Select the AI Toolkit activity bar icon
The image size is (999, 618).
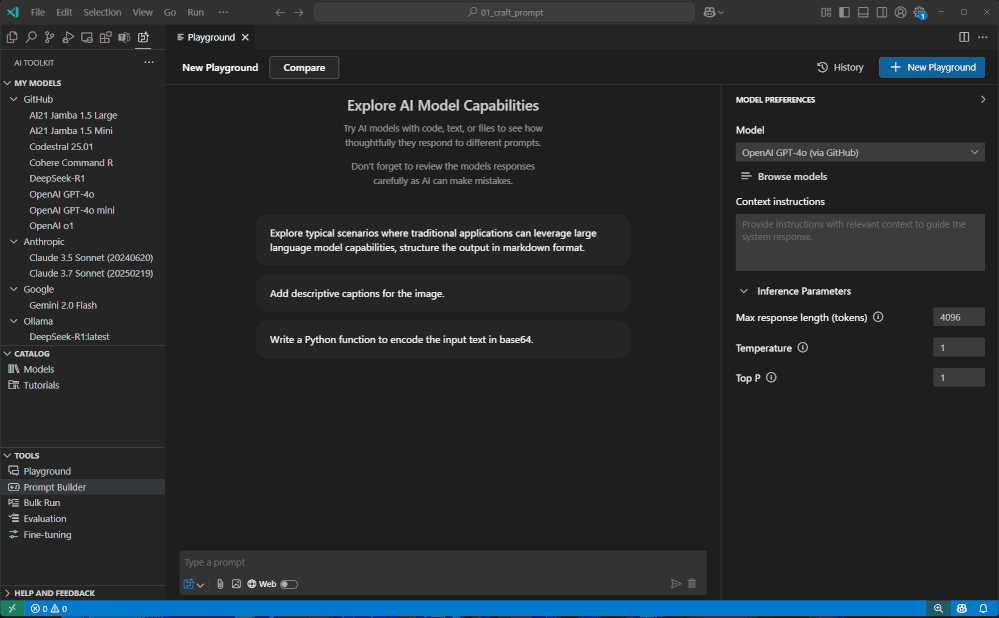coord(143,38)
